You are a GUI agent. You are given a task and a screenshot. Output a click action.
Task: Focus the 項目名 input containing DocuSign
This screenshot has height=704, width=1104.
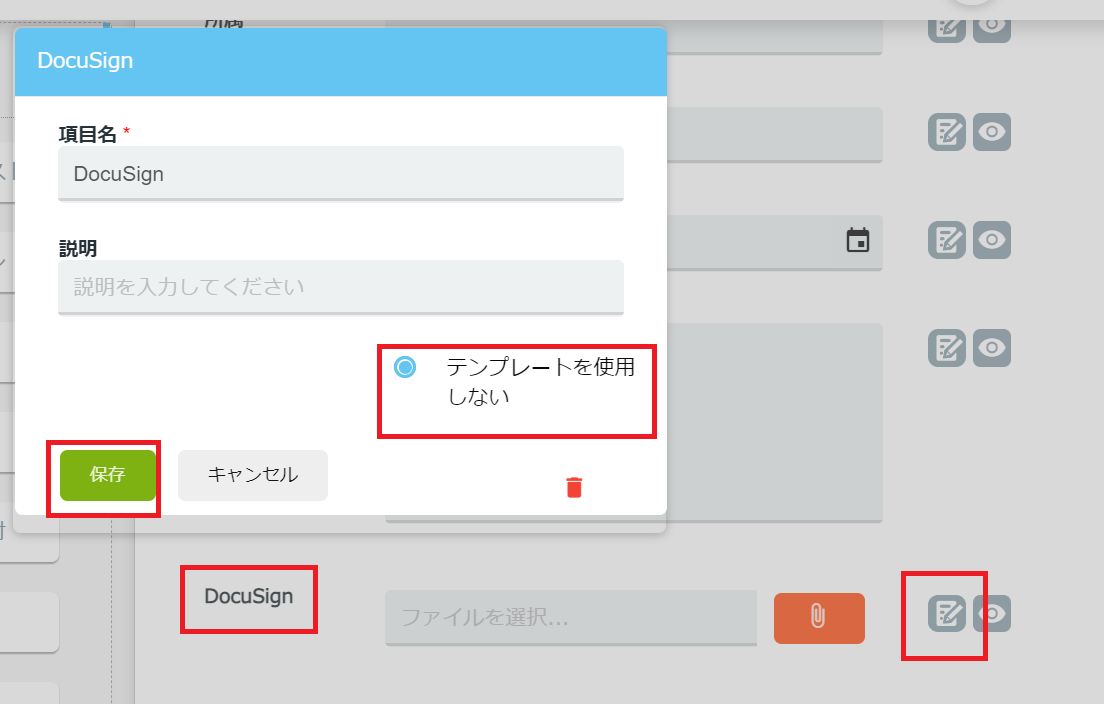(x=341, y=174)
